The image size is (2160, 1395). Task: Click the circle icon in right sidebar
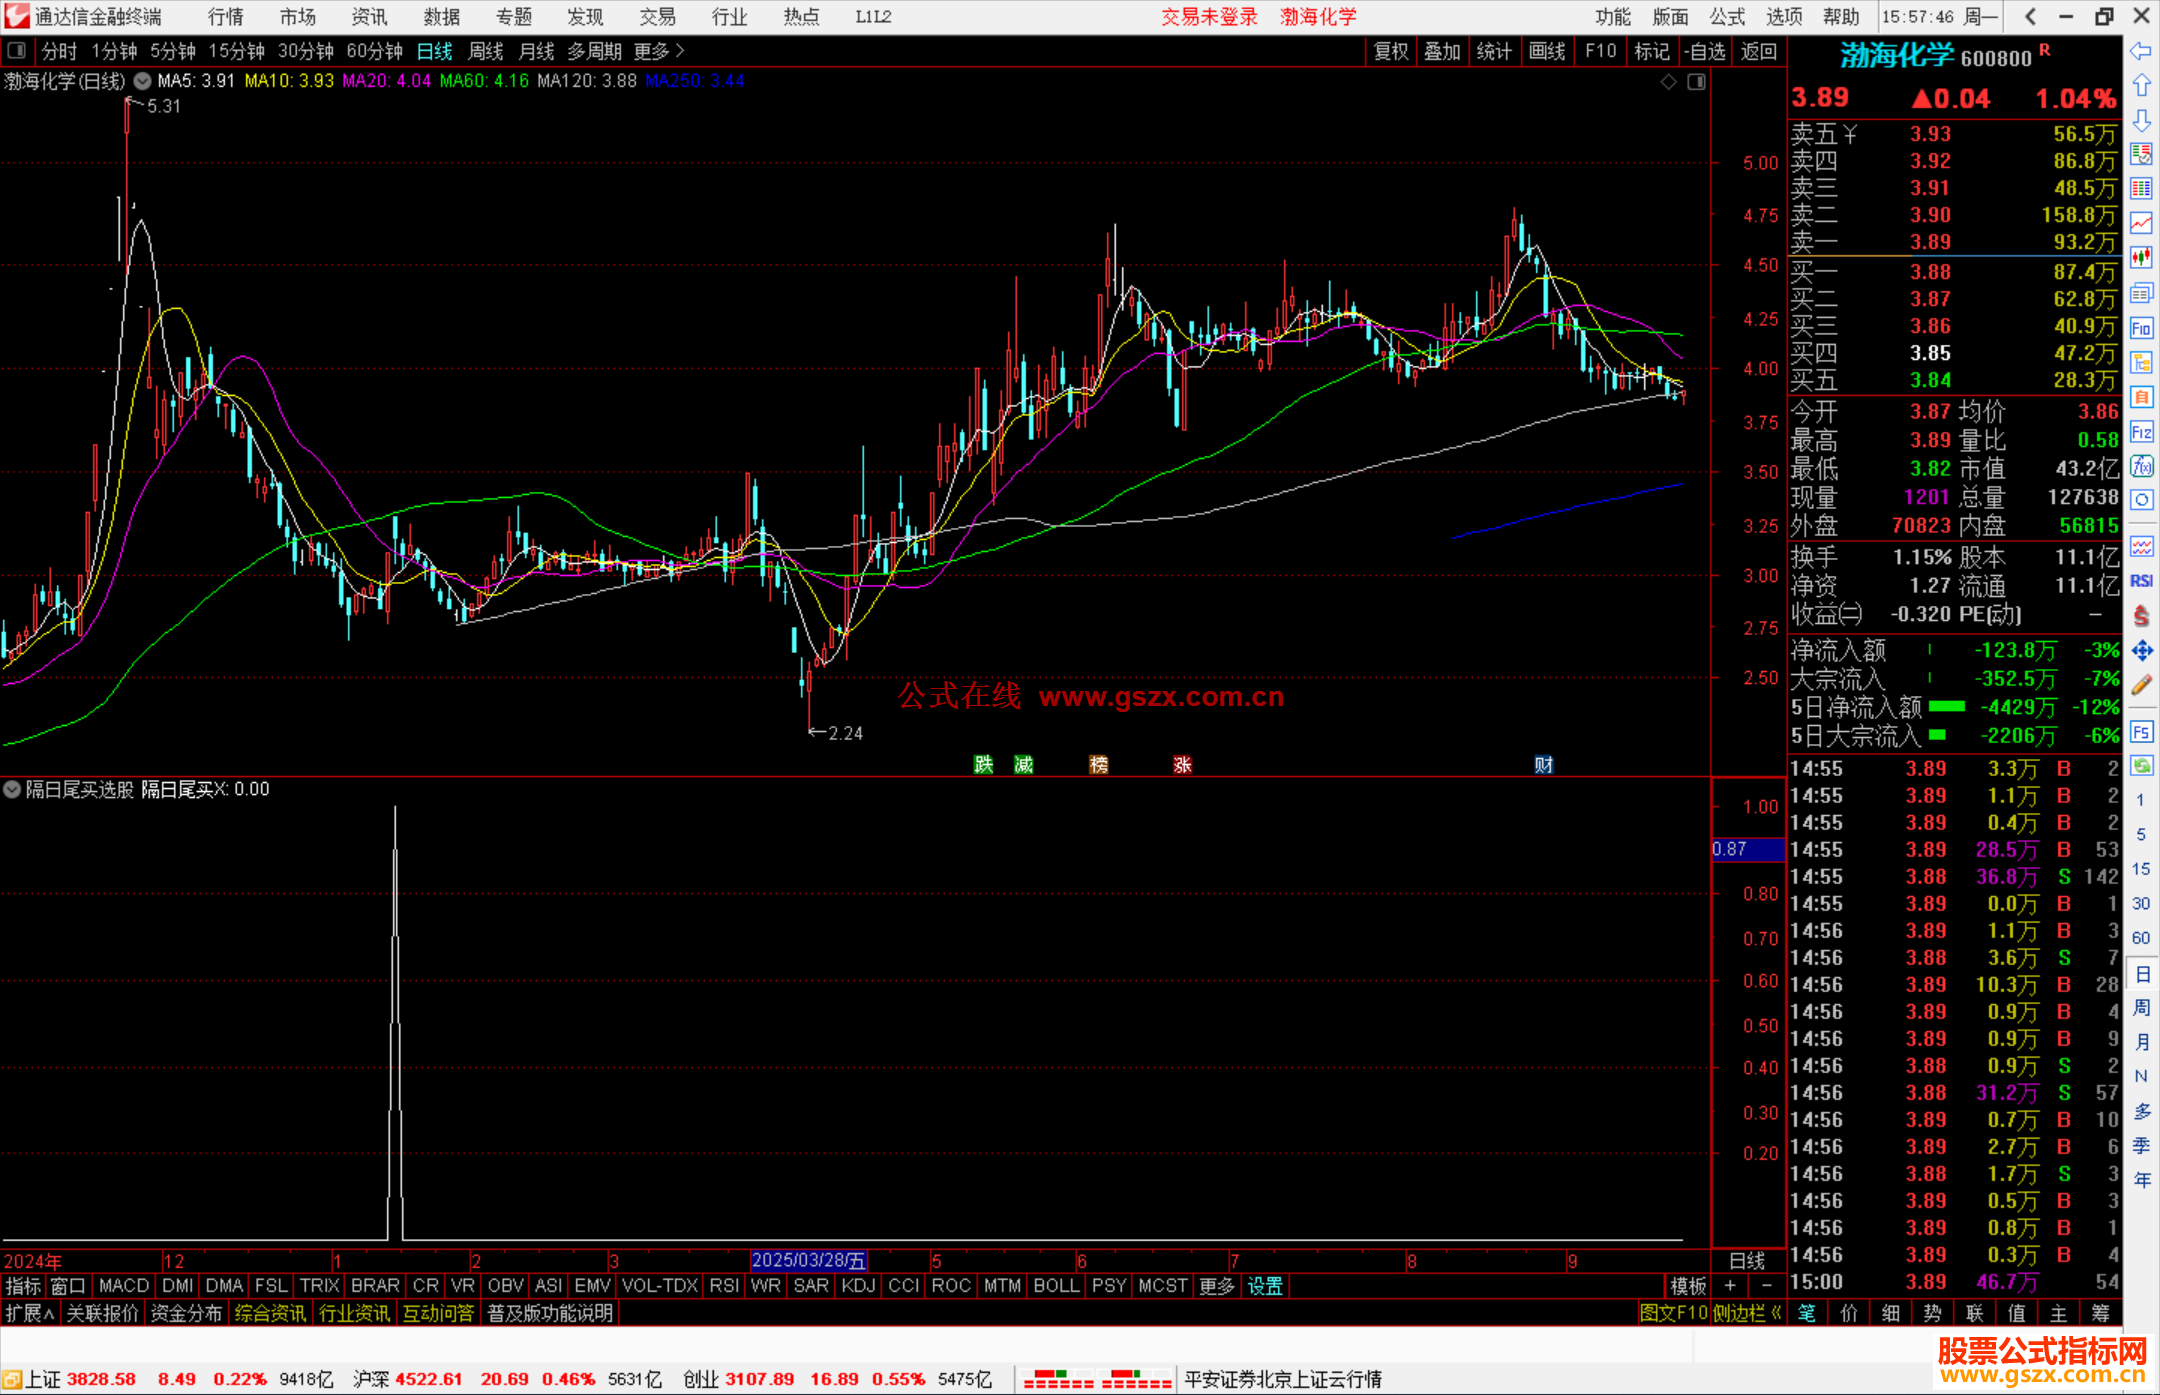[x=2141, y=500]
